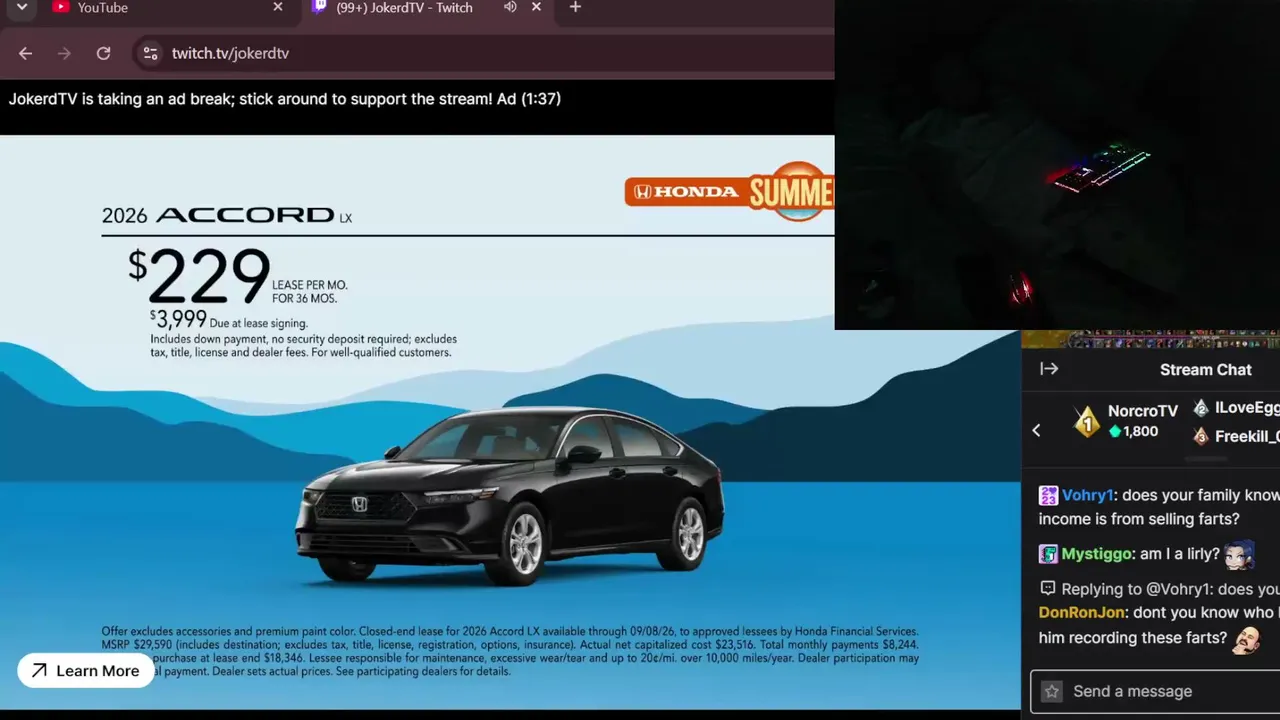
Task: Click the emote after "am I a lirly?"
Action: 1239,553
